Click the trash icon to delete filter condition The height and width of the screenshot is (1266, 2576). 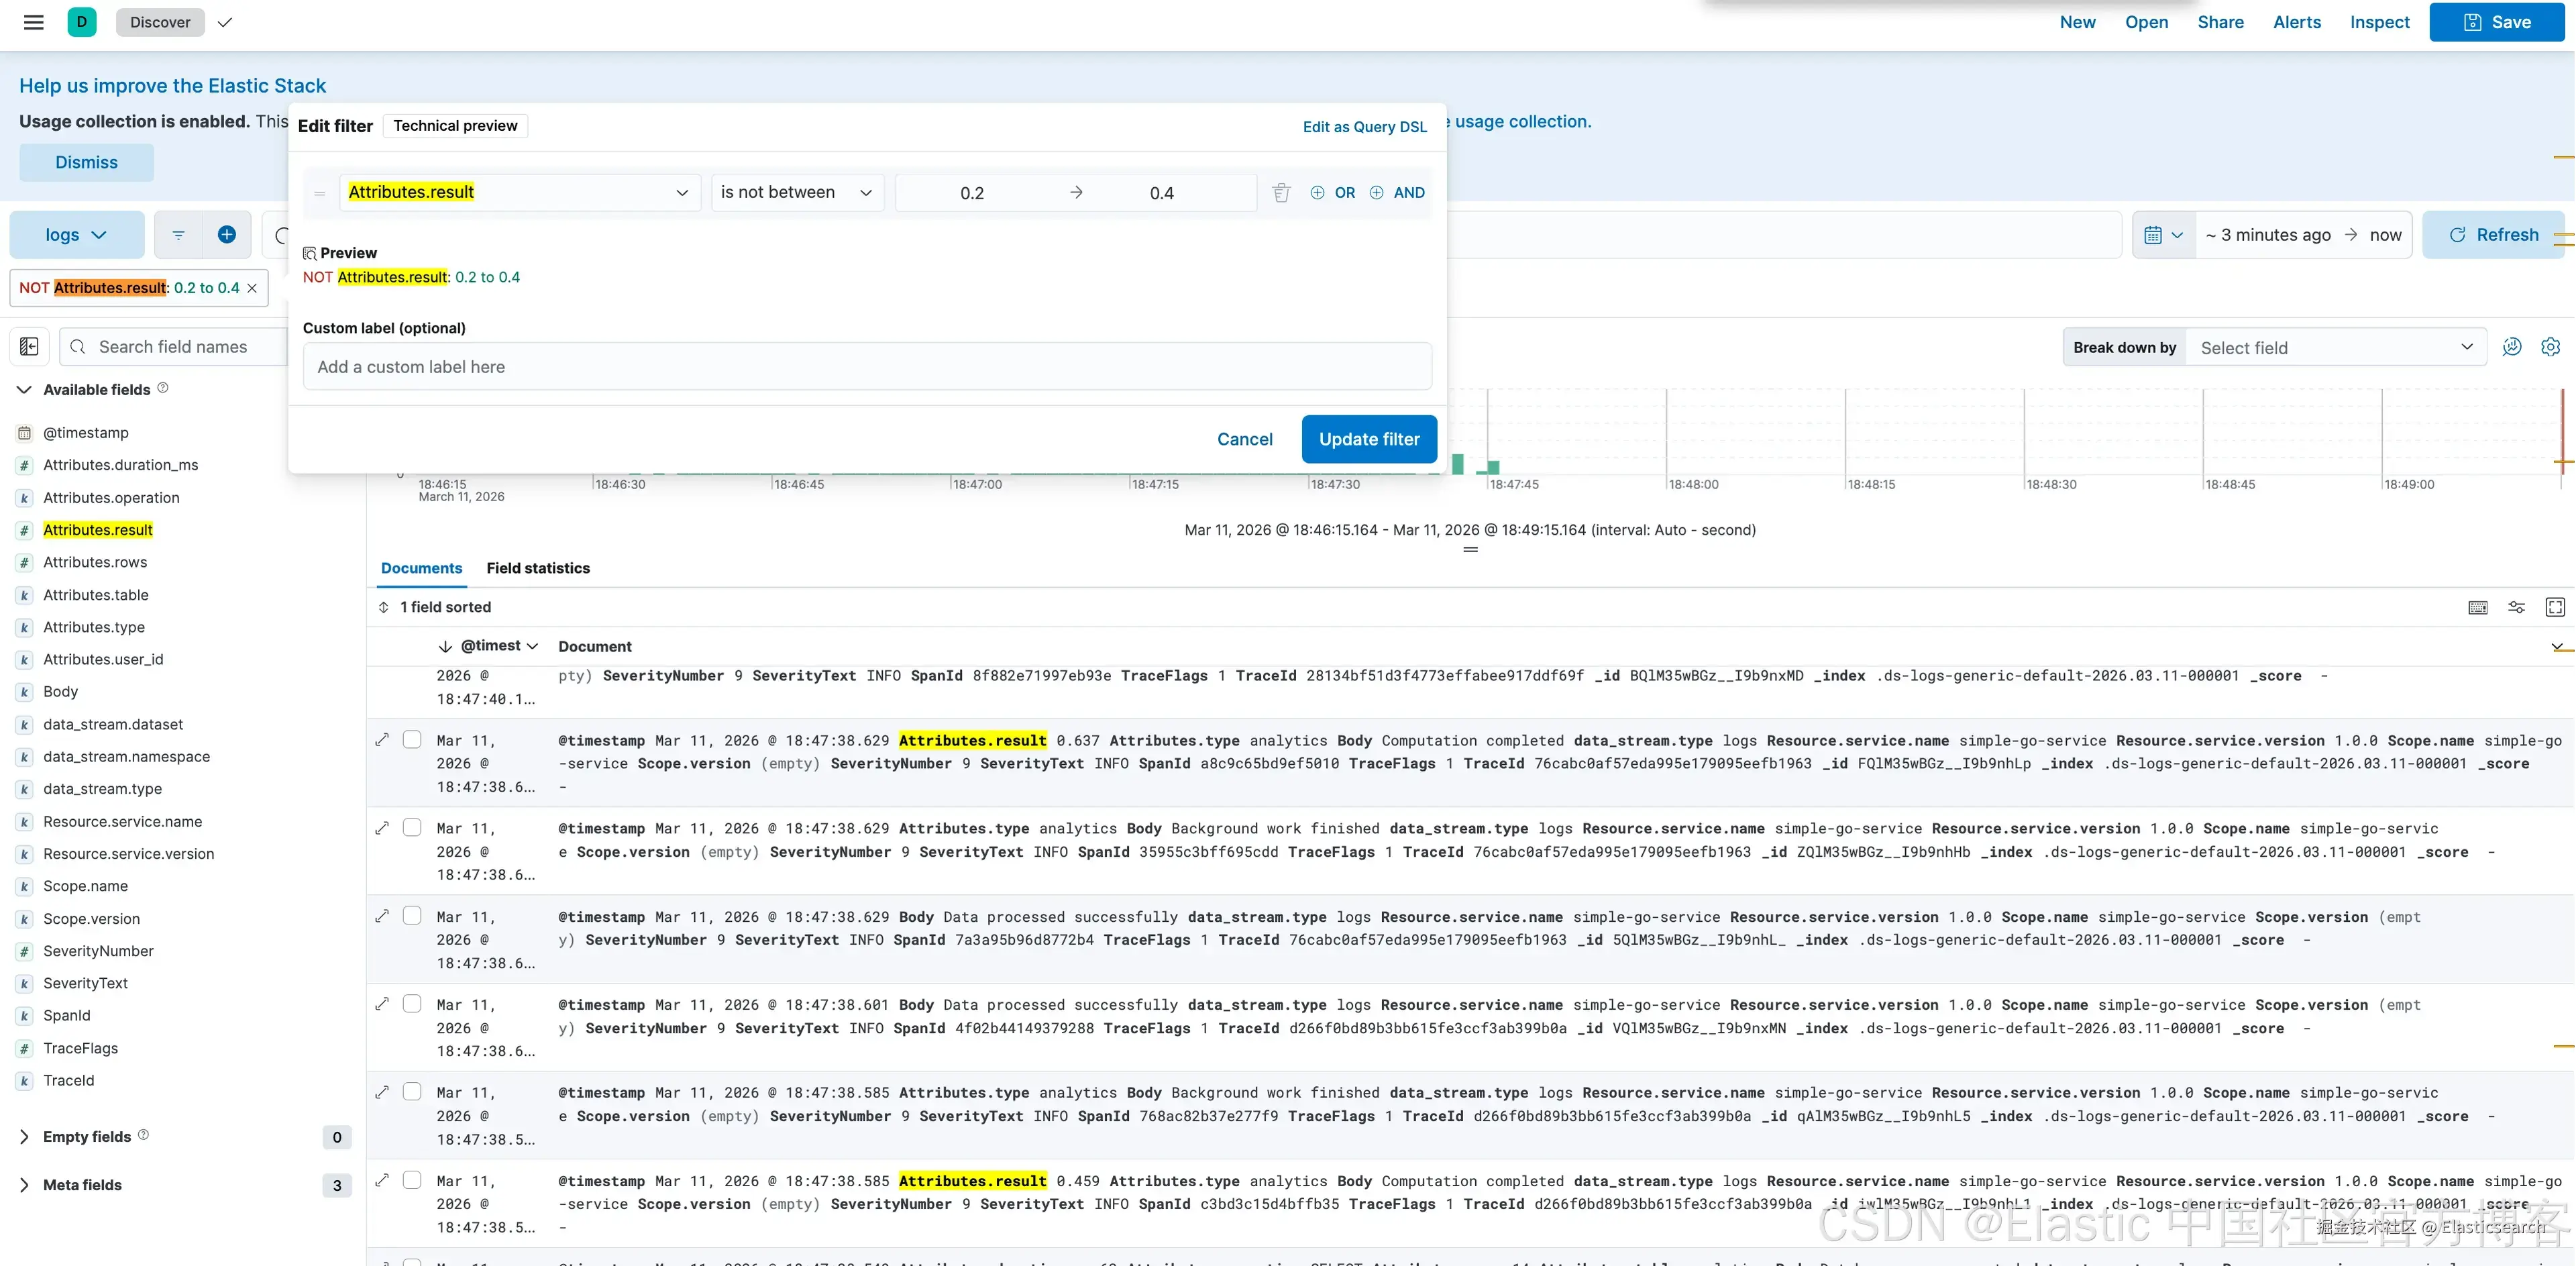(x=1281, y=193)
